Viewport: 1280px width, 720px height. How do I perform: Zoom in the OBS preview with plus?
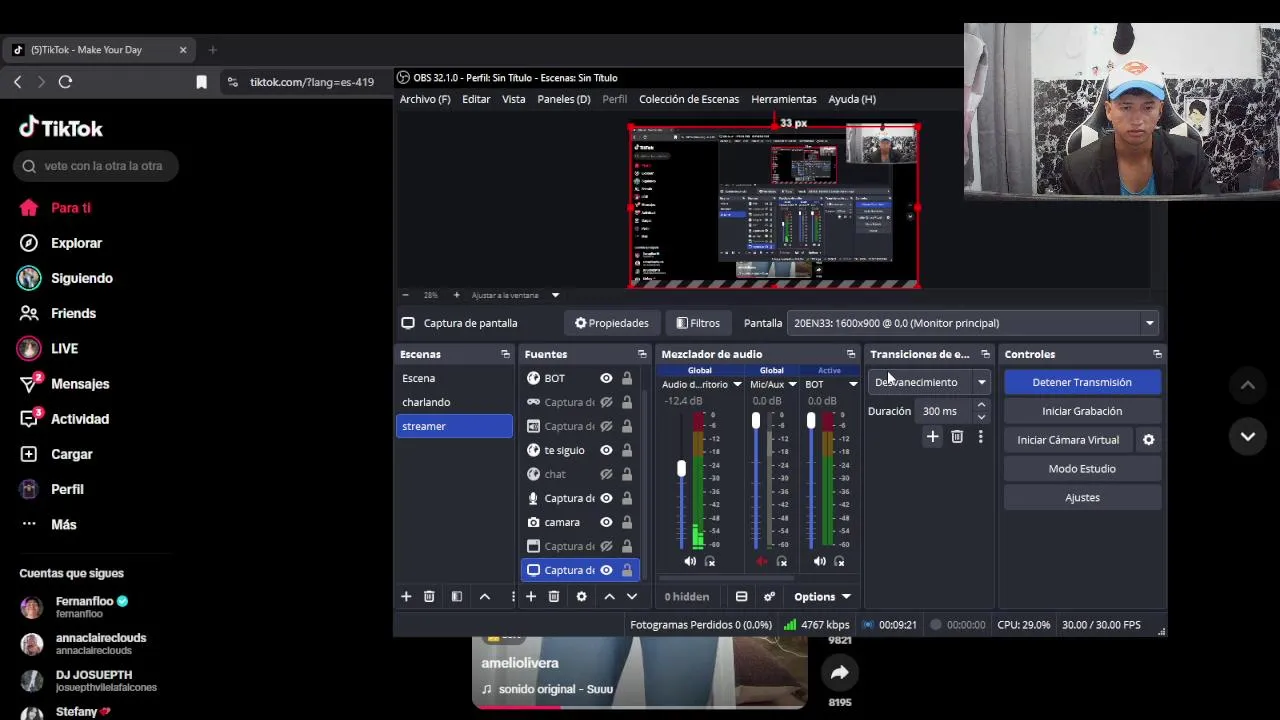point(456,295)
